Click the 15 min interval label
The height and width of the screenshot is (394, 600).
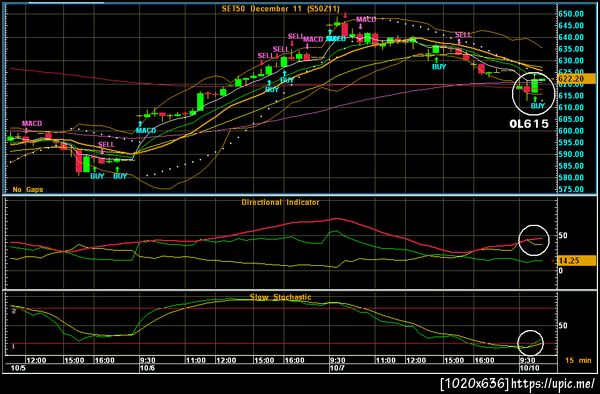pos(578,360)
